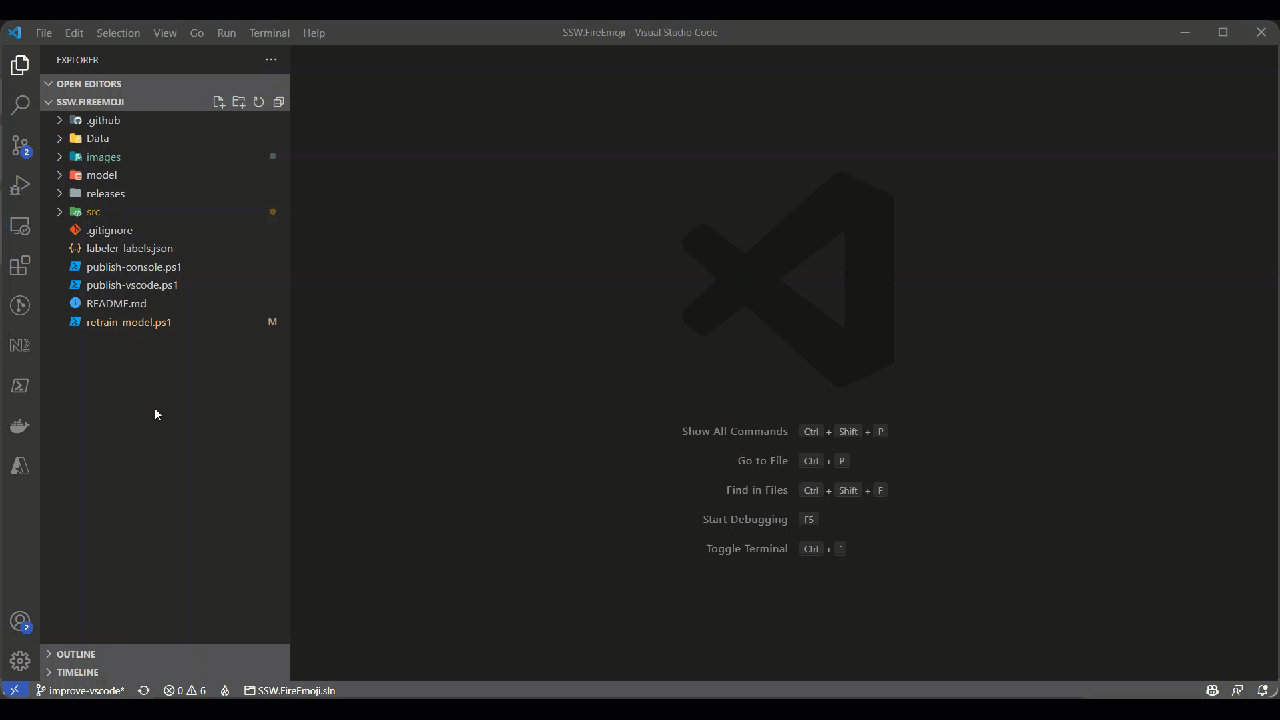Click the feedback icon in the status bar
Screen dimensions: 1280x720
1238,691
